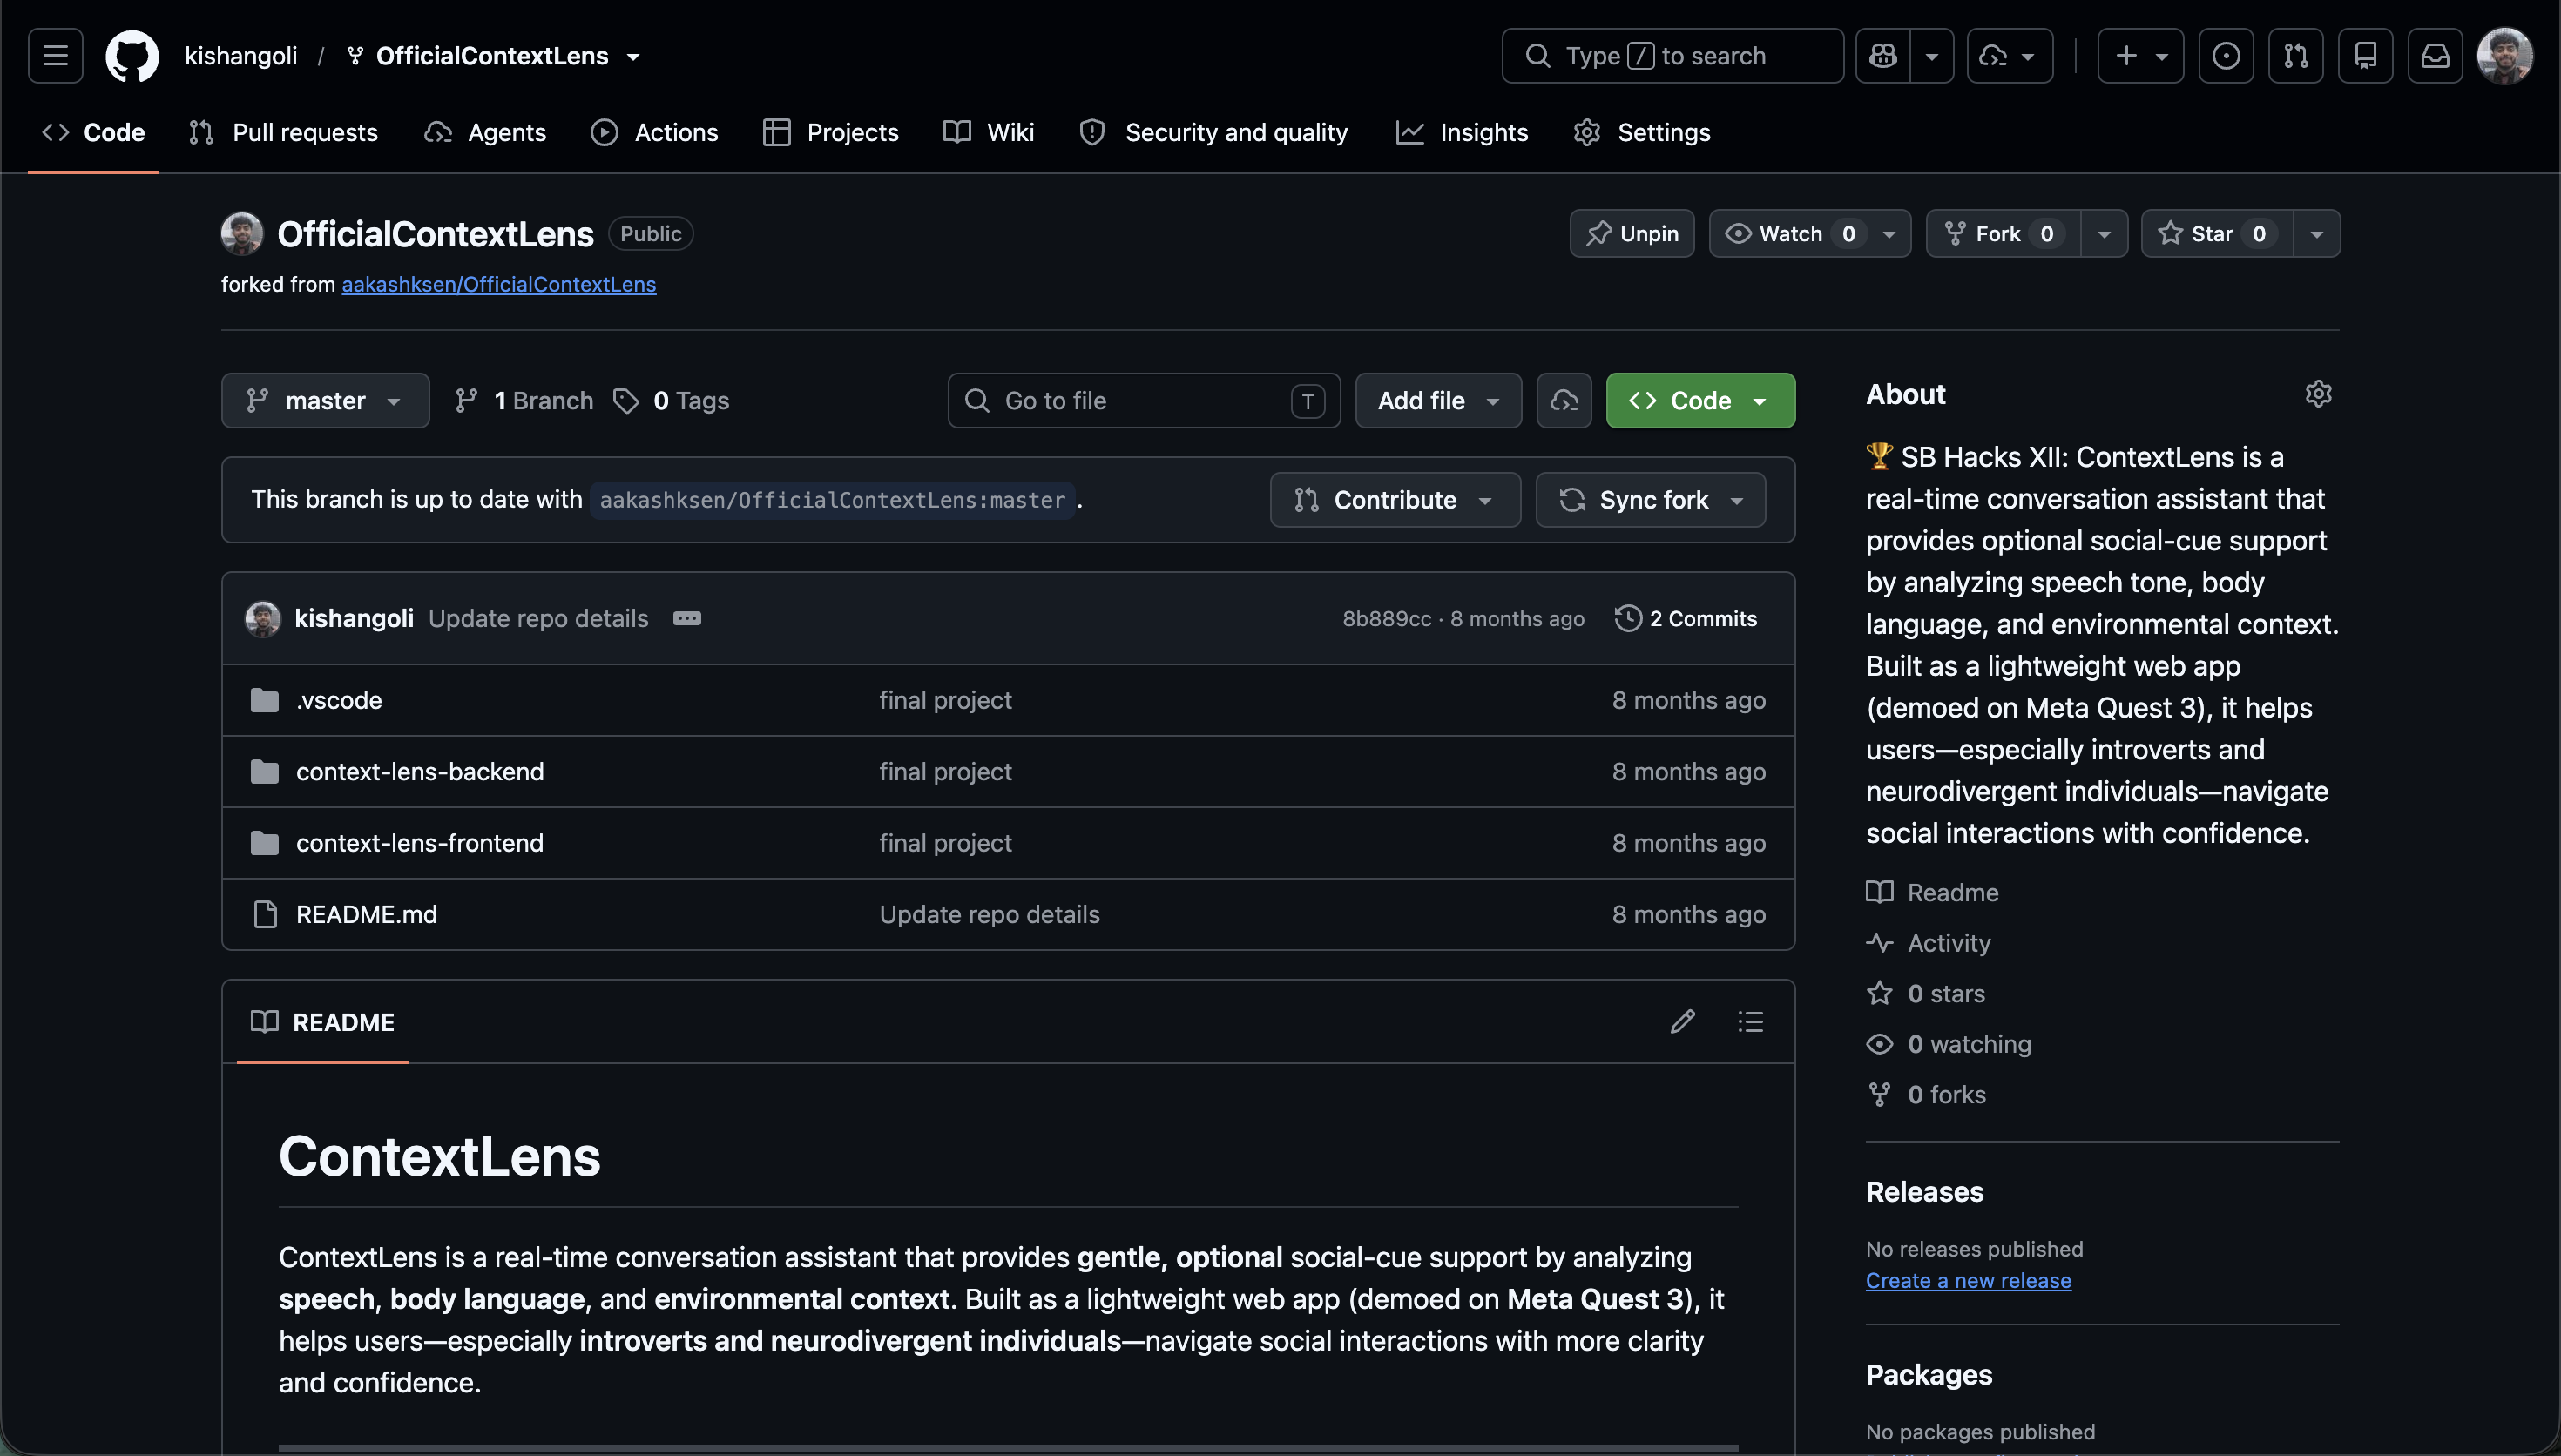View the Insights tab
Viewport: 2561px width, 1456px height.
1463,132
